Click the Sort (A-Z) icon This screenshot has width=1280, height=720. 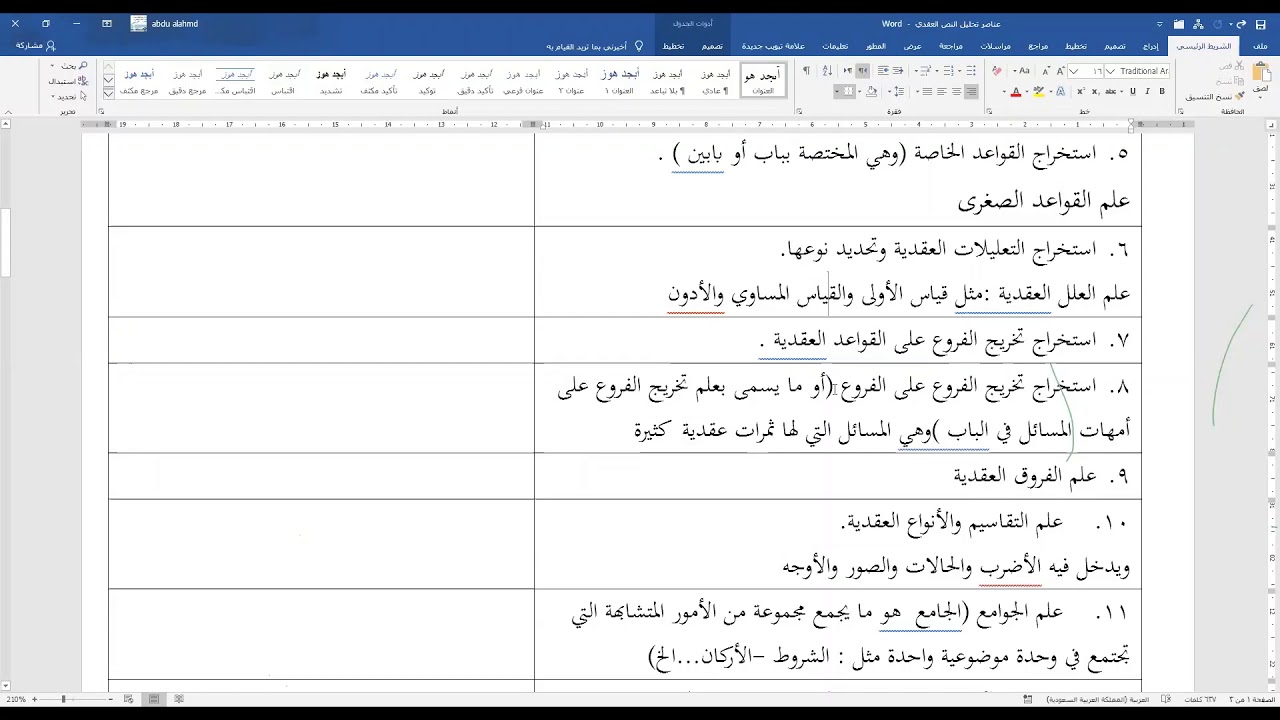point(827,71)
